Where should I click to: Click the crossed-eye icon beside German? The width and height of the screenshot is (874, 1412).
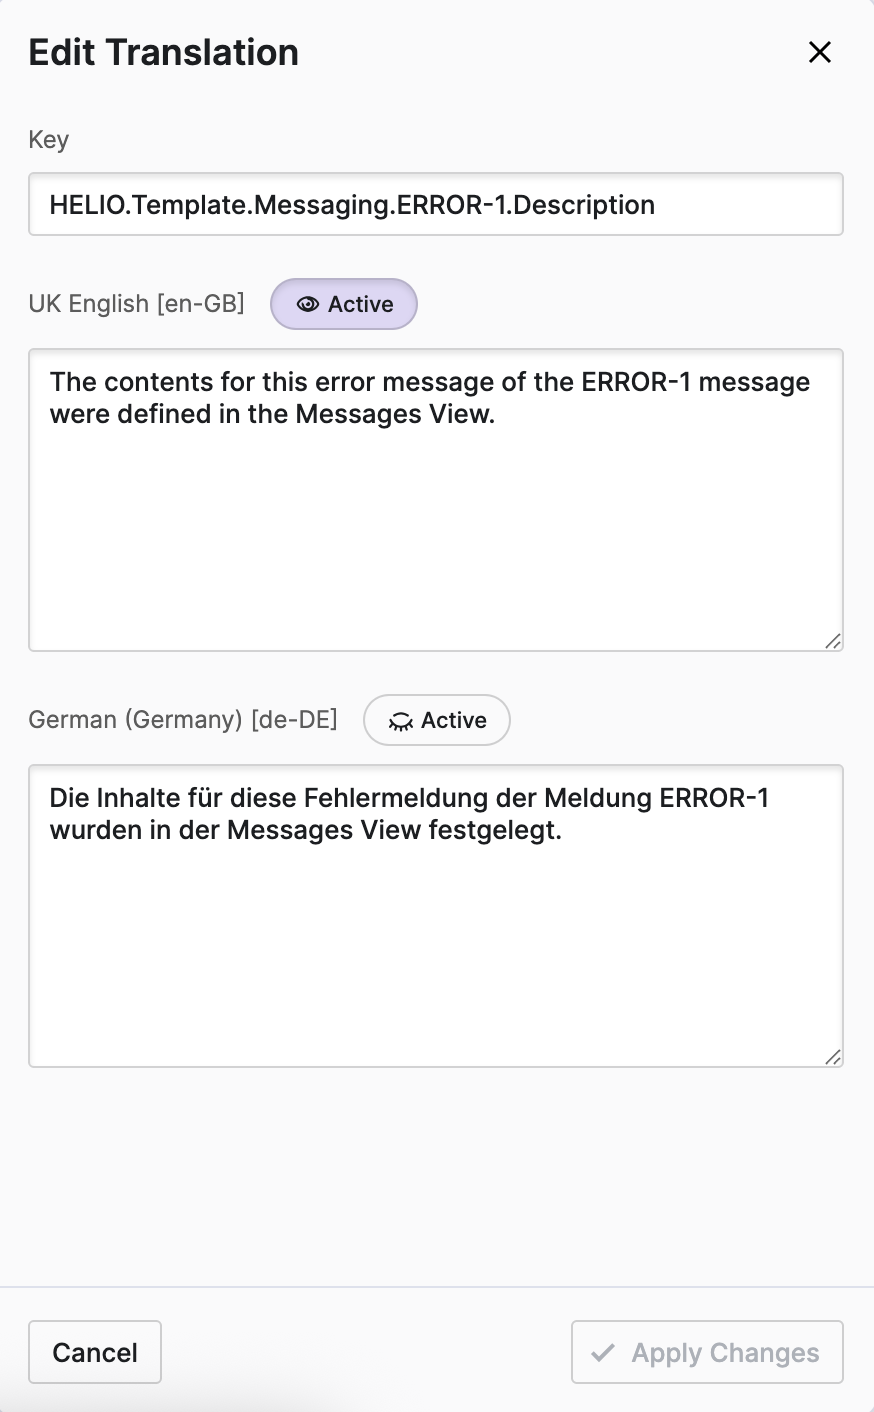(x=401, y=722)
